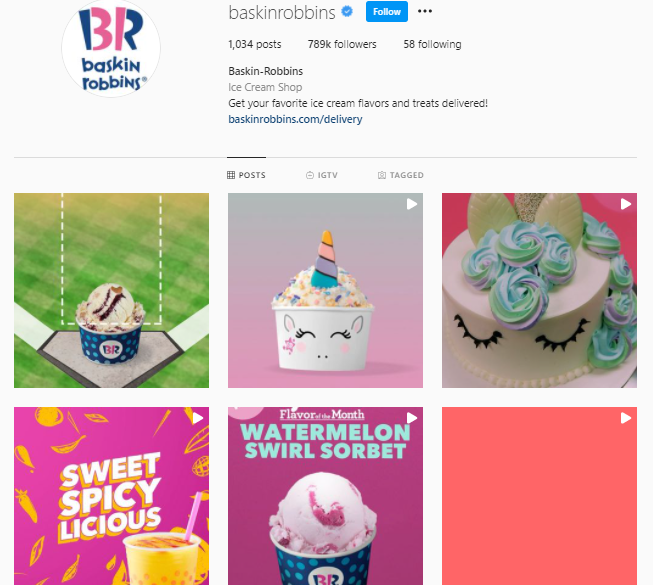Screen dimensions: 653x585
Task: Open the baseball field ice cream post
Action: (x=112, y=290)
